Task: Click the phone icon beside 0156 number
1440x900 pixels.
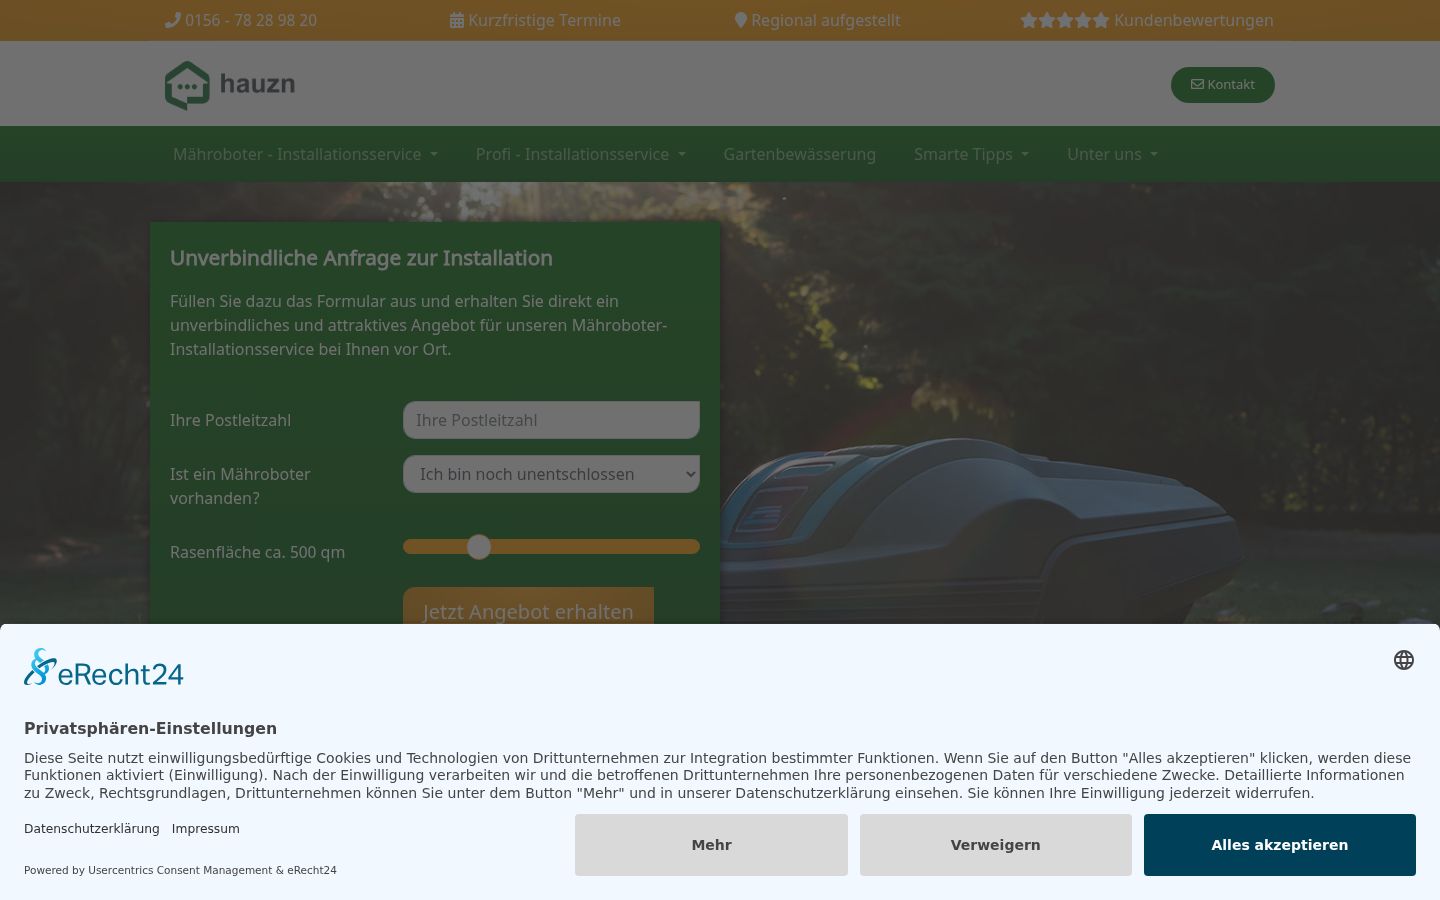Action: (172, 20)
